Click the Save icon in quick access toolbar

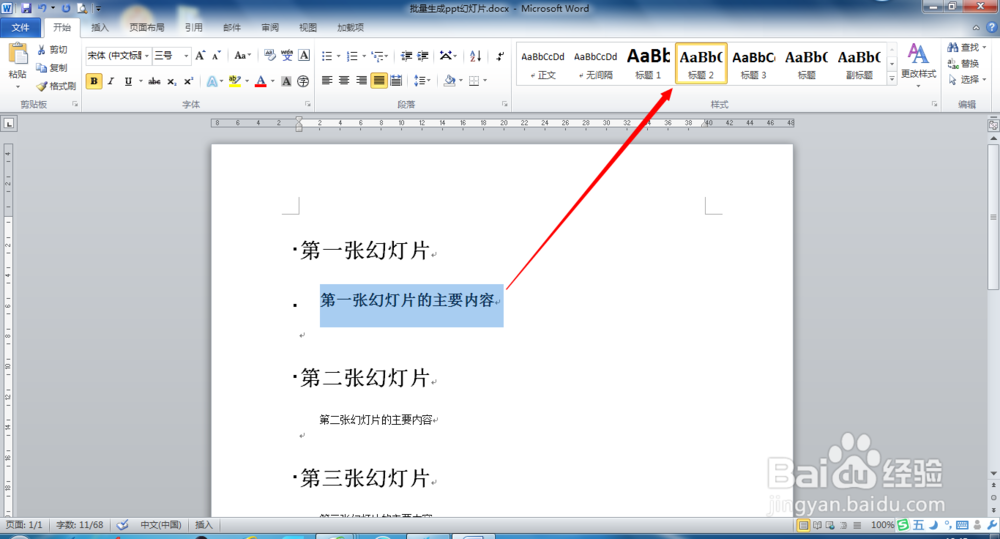pyautogui.click(x=26, y=8)
